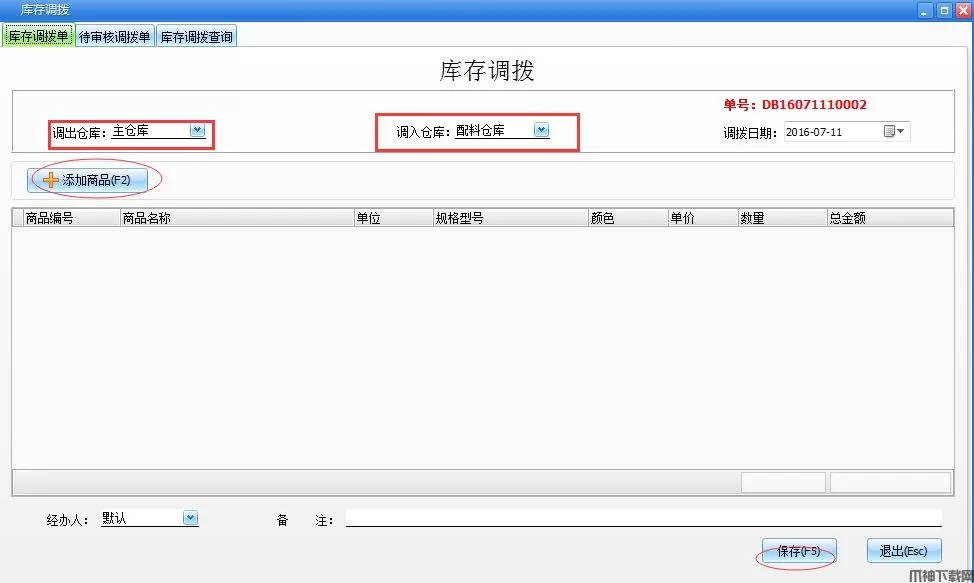Expand the 调入仓库 dropdown arrow

(542, 130)
